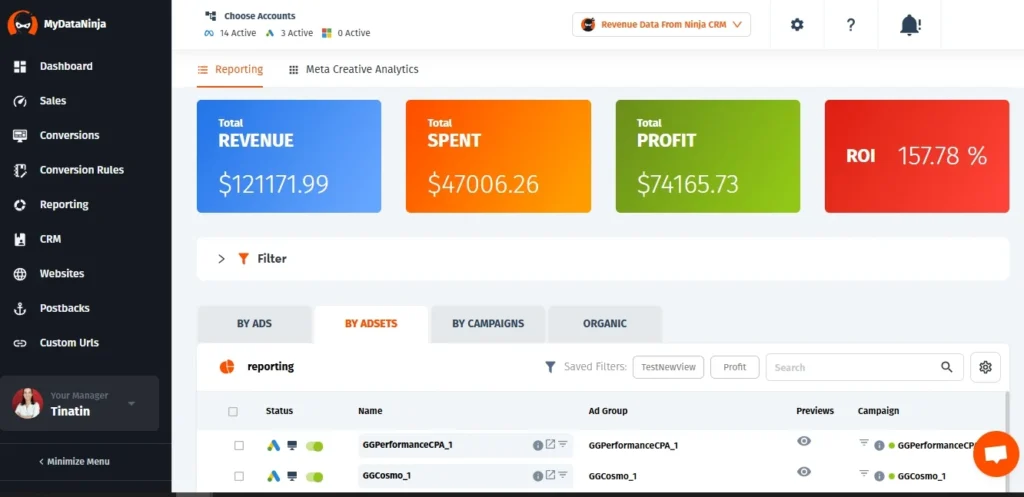The width and height of the screenshot is (1024, 497).
Task: Open Dashboard from the sidebar
Action: pyautogui.click(x=66, y=66)
